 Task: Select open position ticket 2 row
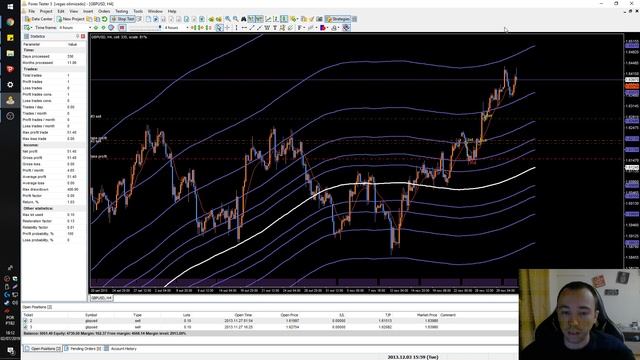pyautogui.click(x=269, y=321)
